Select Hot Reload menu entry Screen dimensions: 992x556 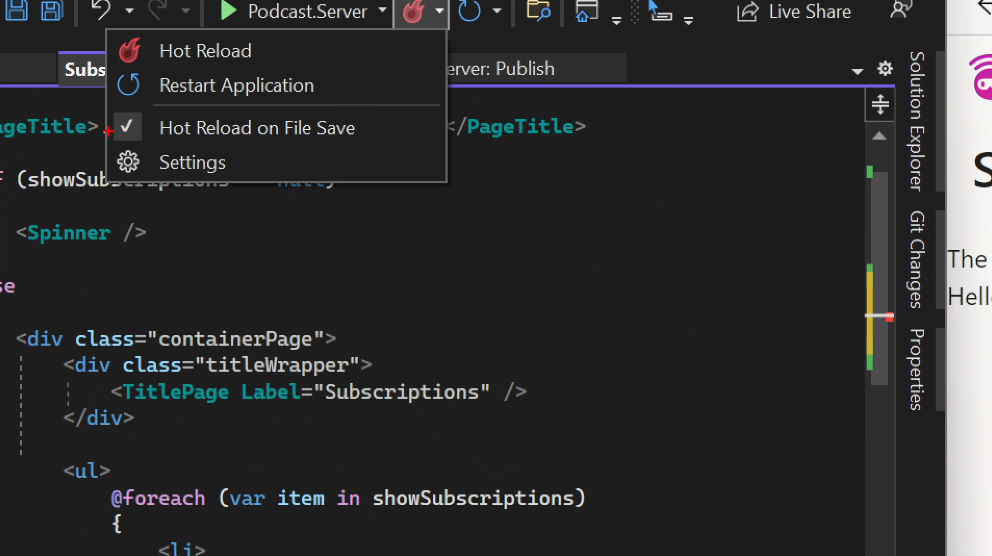tap(205, 51)
